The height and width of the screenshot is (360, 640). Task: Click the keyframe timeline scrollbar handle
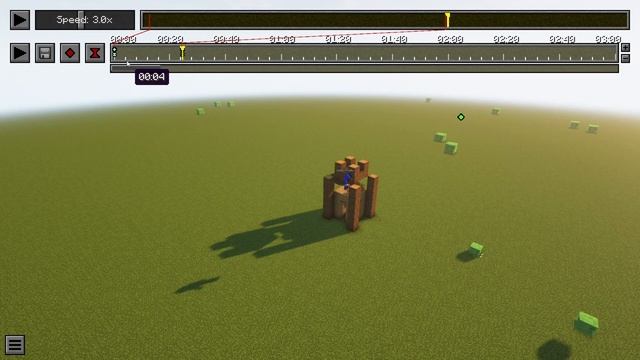(x=136, y=68)
